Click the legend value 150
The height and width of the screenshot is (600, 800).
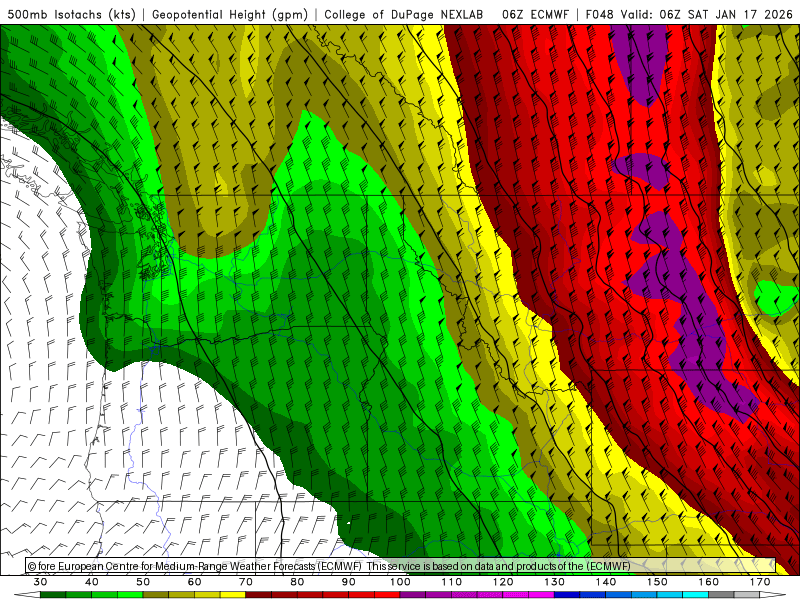pos(657,582)
